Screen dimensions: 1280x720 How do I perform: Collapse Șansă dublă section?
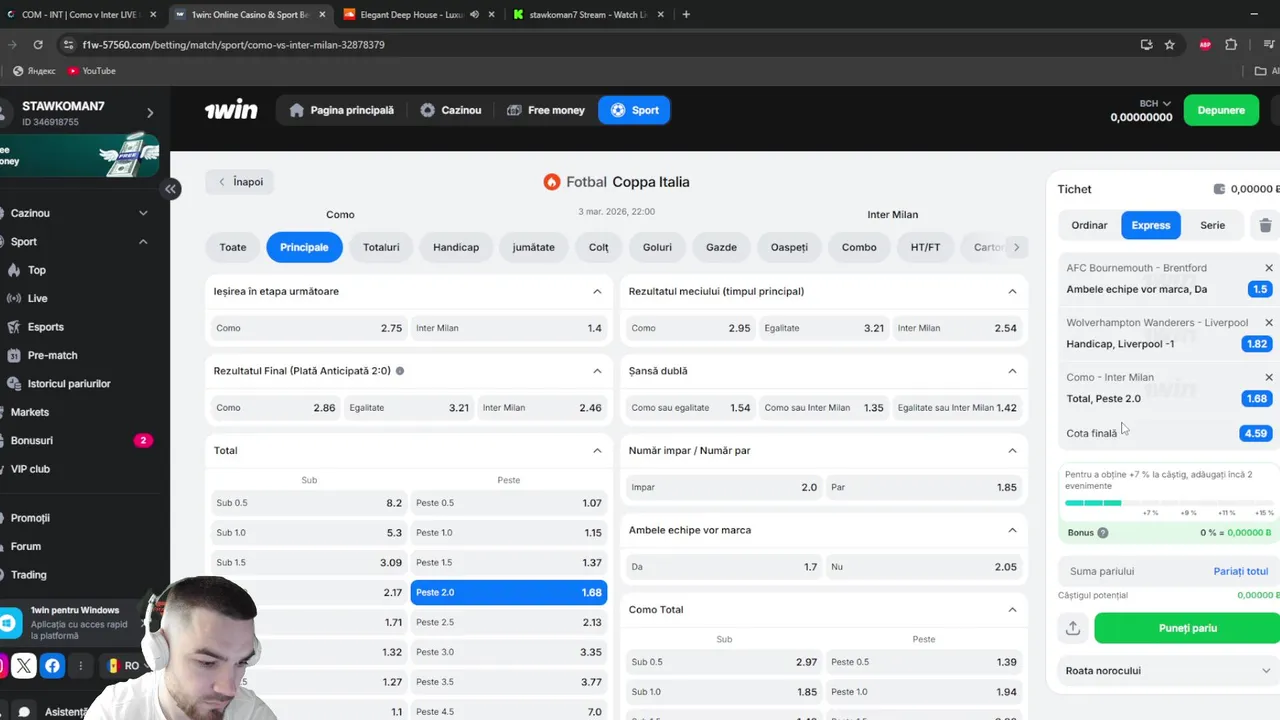click(x=1012, y=371)
